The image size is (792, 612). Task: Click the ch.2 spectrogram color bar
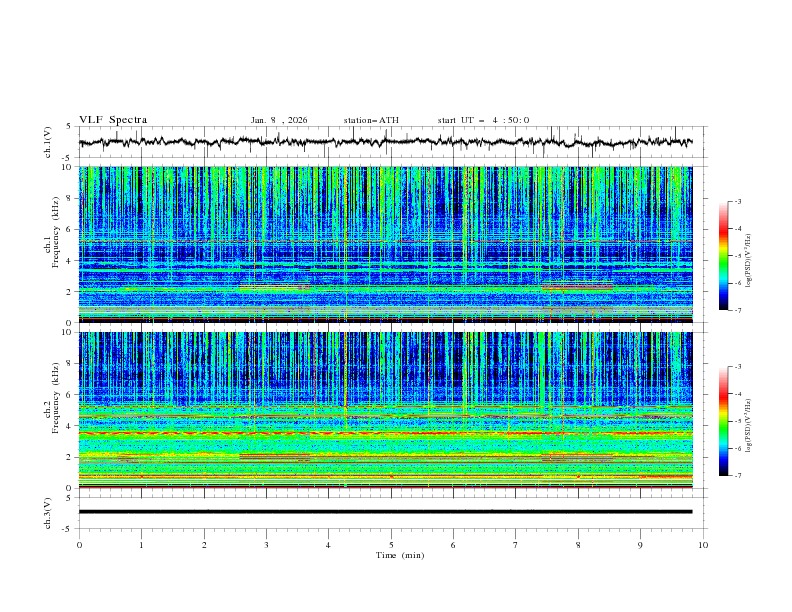pyautogui.click(x=723, y=421)
